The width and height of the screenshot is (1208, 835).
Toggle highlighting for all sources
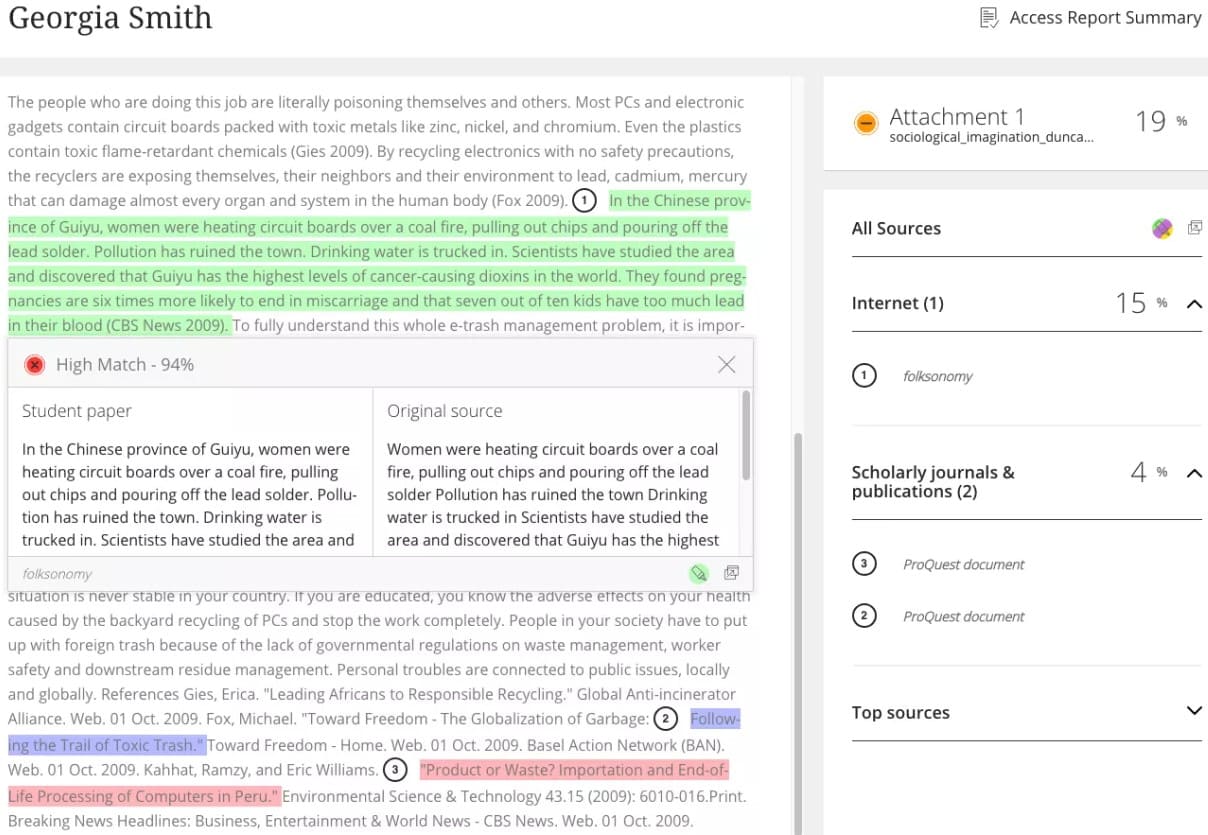1162,228
